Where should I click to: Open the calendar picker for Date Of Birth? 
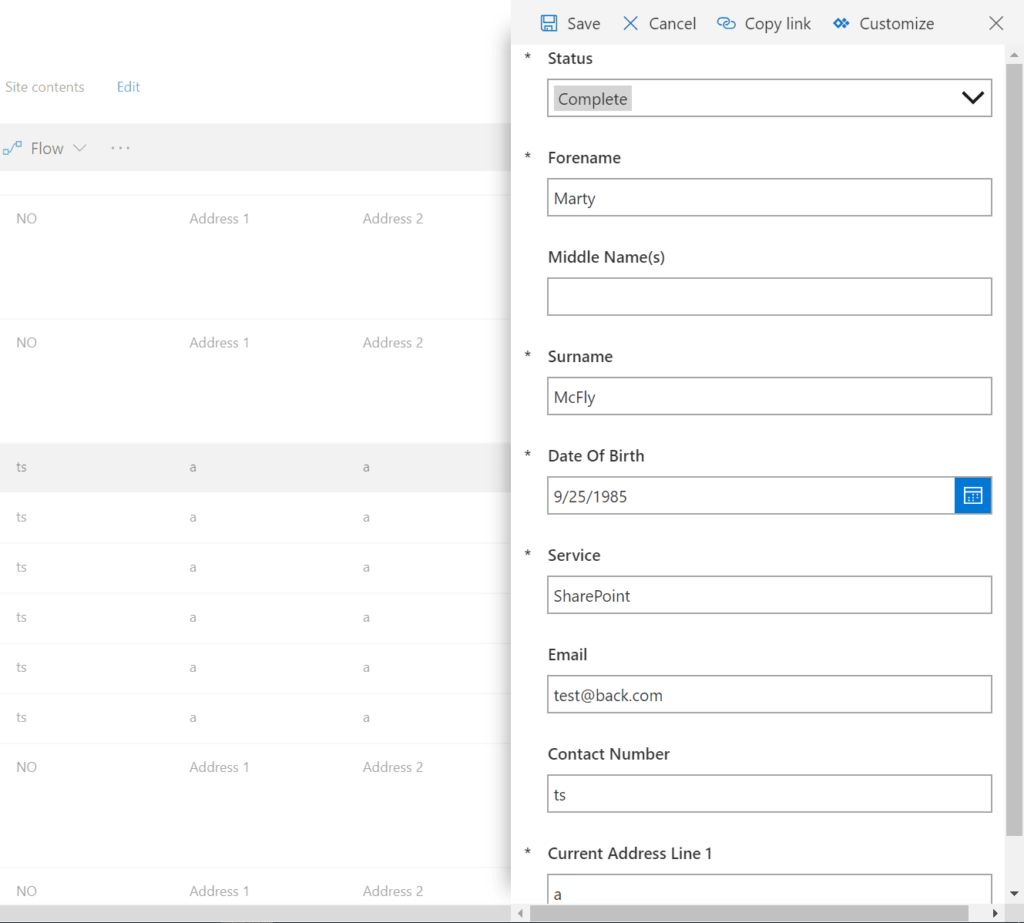972,495
